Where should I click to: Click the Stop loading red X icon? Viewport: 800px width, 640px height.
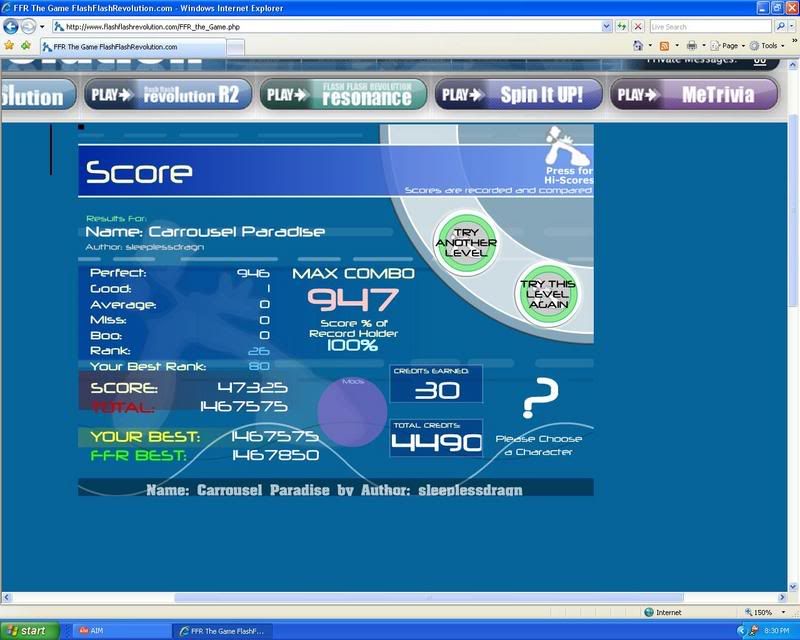637,26
